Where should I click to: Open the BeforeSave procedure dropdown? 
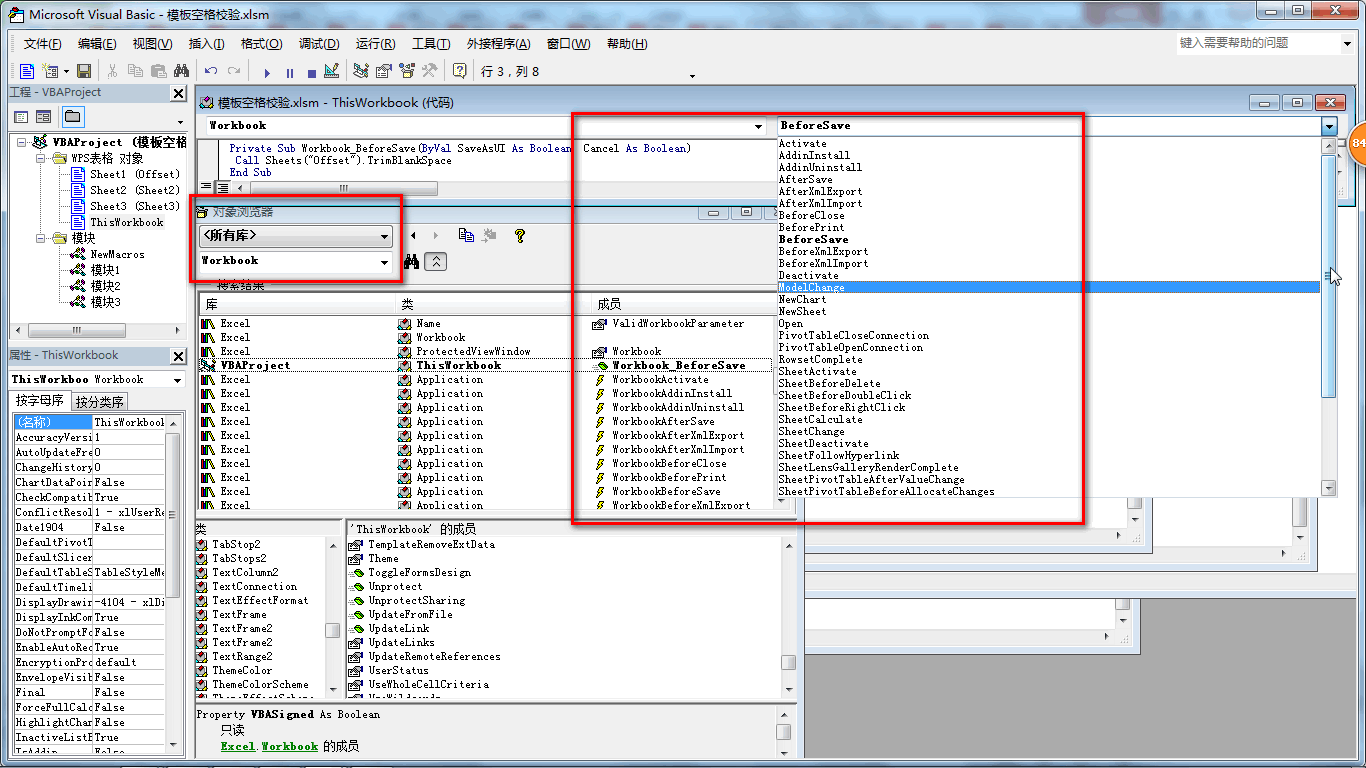(x=1329, y=126)
